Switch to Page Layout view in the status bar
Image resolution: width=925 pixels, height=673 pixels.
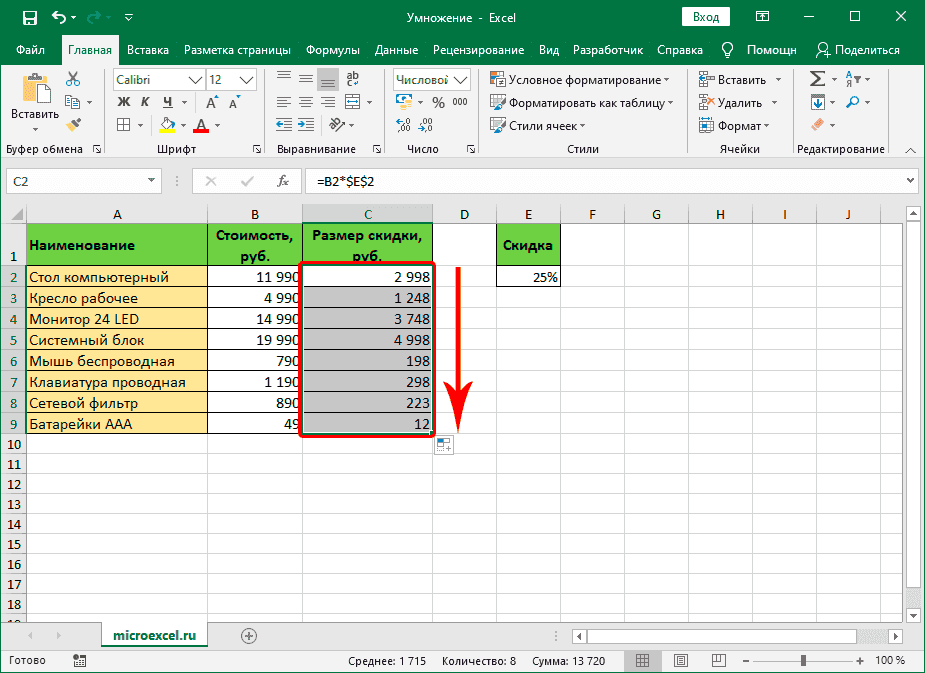point(681,661)
